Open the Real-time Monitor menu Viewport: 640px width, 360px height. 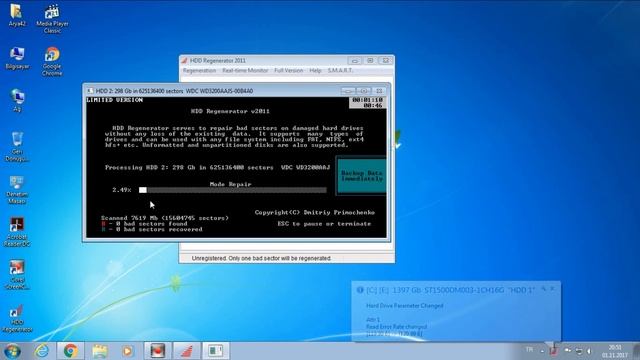[245, 71]
